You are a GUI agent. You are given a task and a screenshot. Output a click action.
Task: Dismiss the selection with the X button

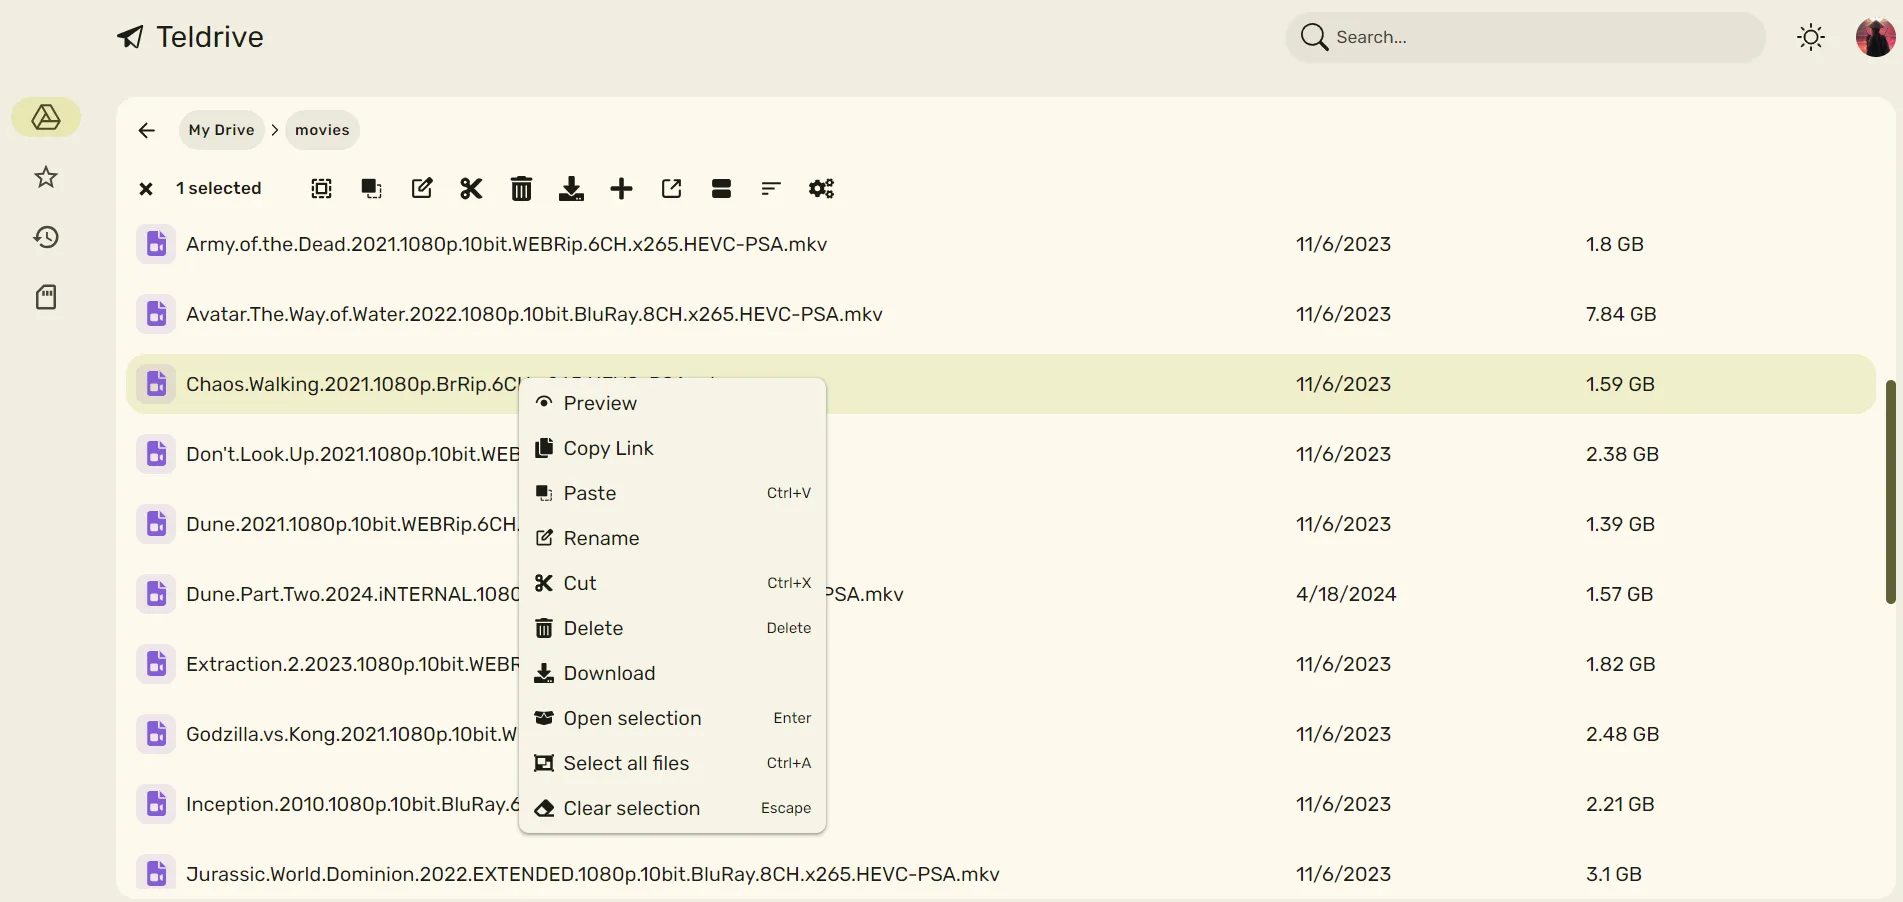pyautogui.click(x=146, y=189)
